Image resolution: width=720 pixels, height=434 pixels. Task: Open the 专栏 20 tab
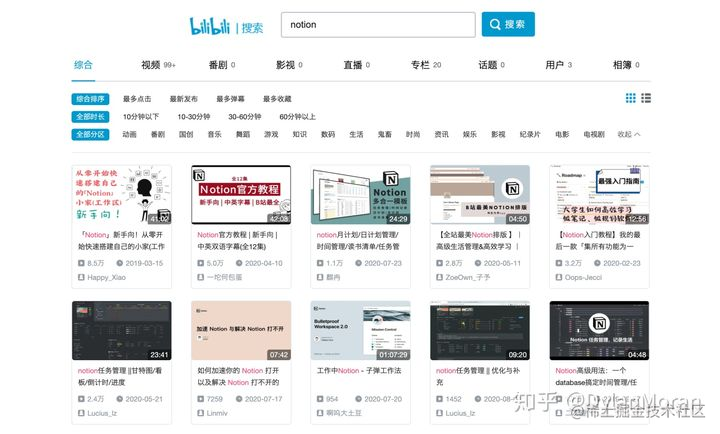point(426,65)
